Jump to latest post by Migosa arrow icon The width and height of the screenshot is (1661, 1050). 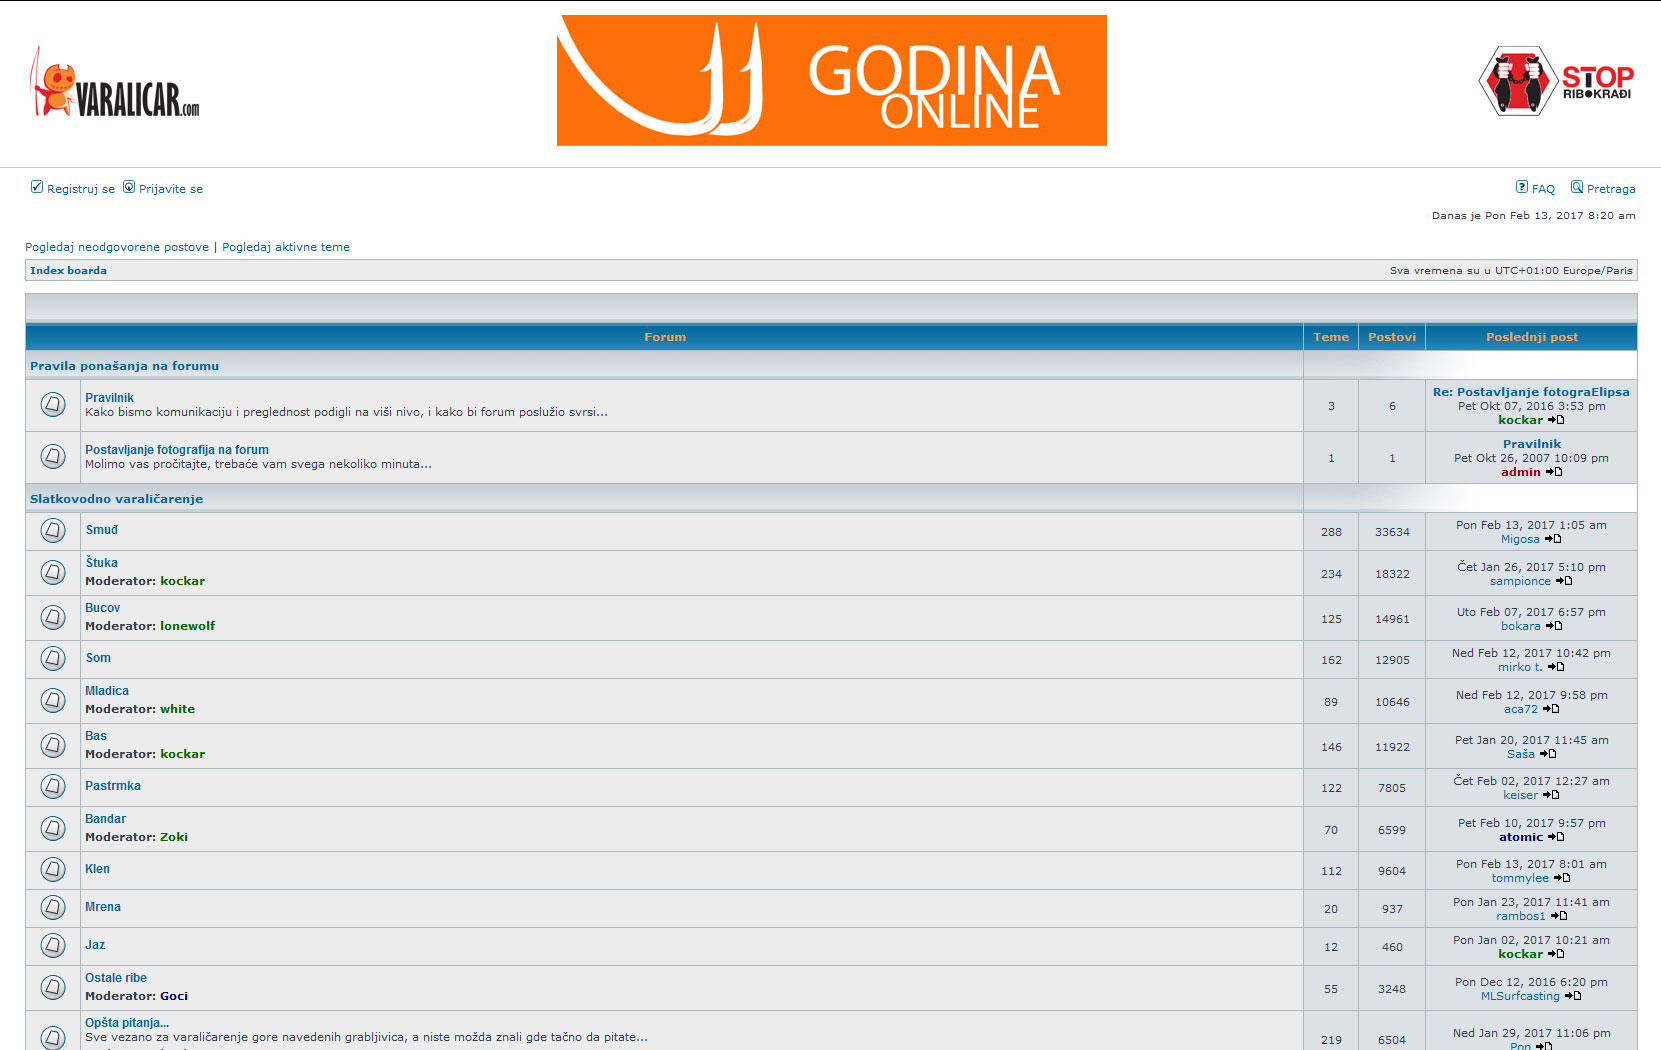point(1553,539)
